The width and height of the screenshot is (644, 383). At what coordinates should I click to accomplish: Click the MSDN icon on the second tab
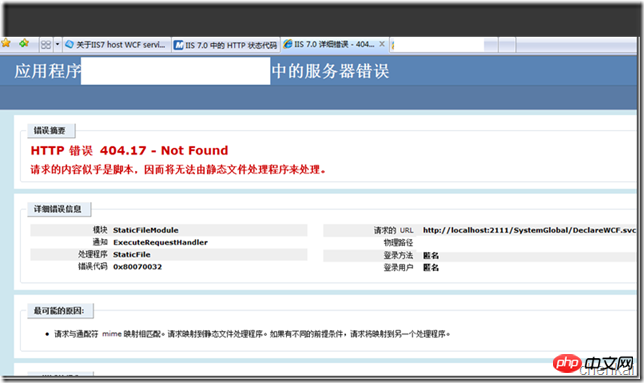tap(179, 45)
